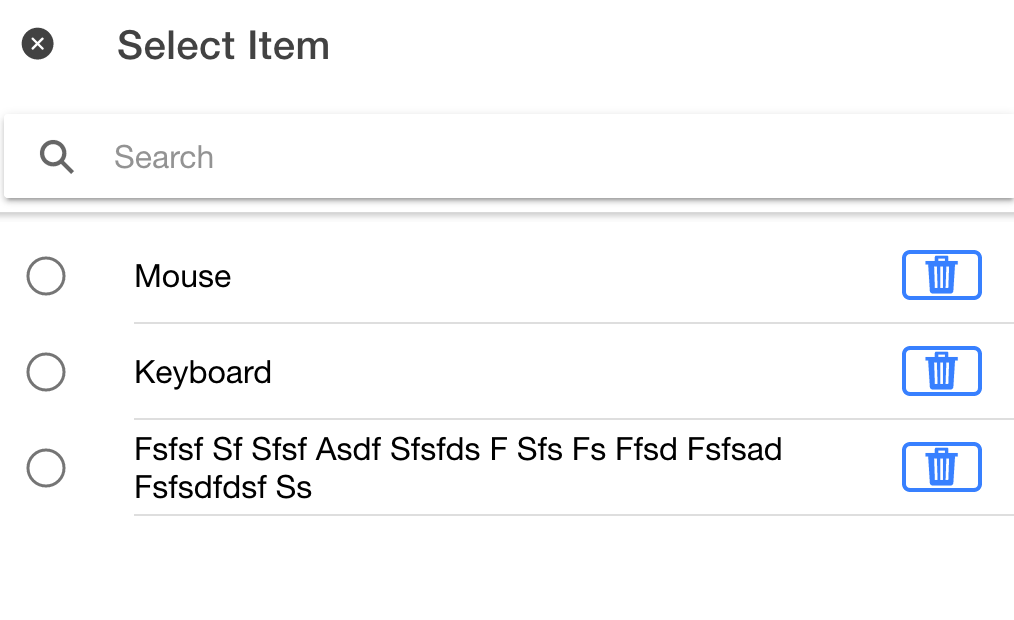This screenshot has width=1014, height=620.
Task: Click the Keyboard text label
Action: [202, 372]
